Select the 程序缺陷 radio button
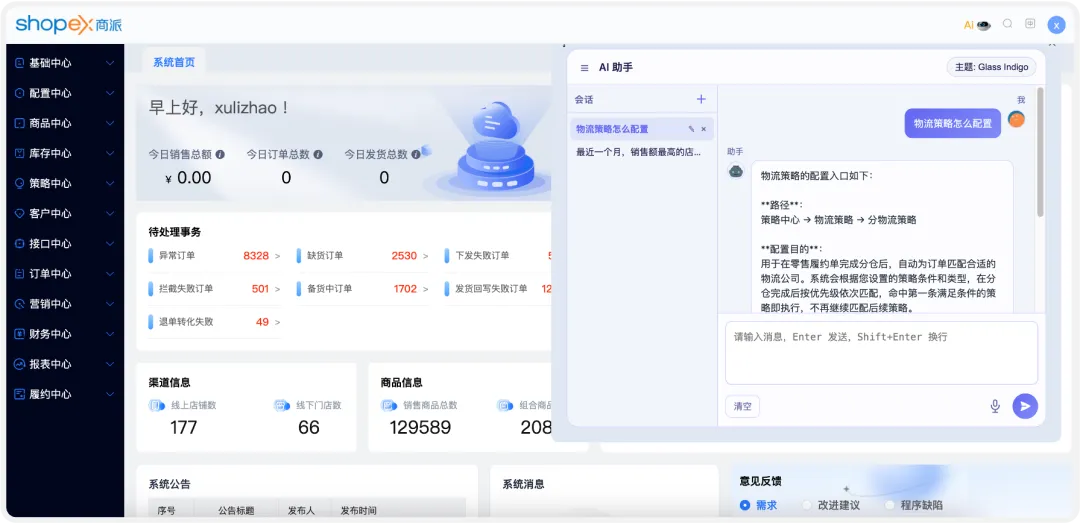 coord(889,505)
